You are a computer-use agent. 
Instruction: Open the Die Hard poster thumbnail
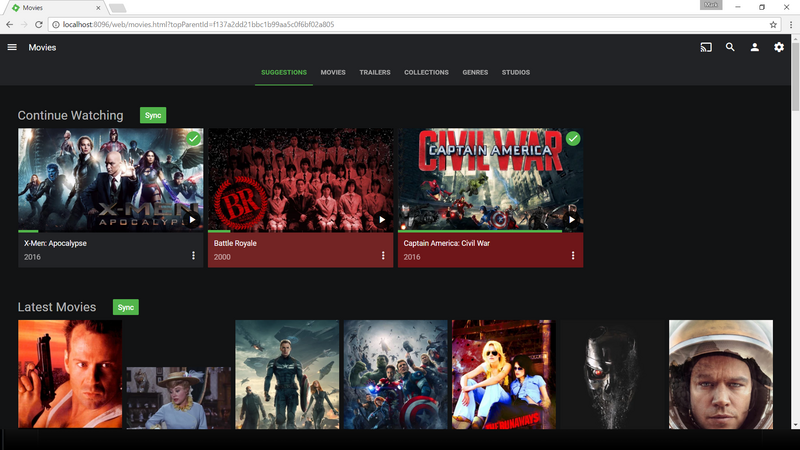pos(70,374)
